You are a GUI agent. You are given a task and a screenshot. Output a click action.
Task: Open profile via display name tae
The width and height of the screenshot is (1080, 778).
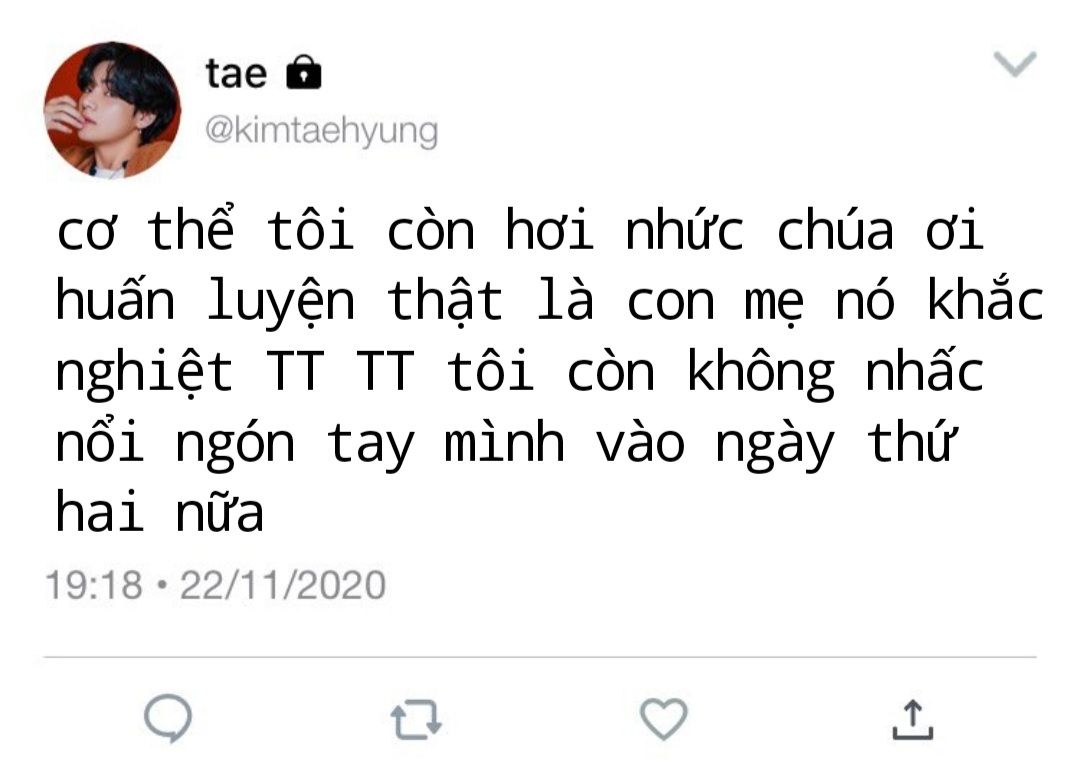pos(236,74)
